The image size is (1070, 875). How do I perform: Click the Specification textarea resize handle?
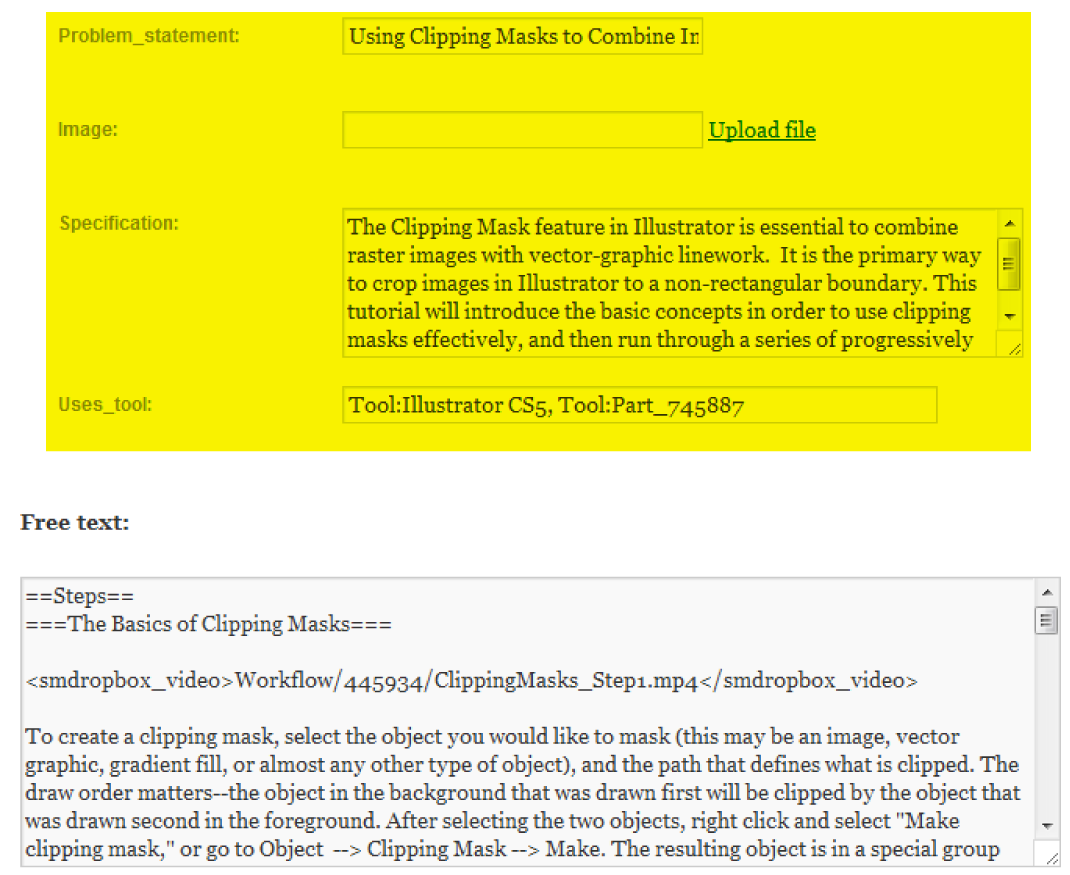(1013, 348)
